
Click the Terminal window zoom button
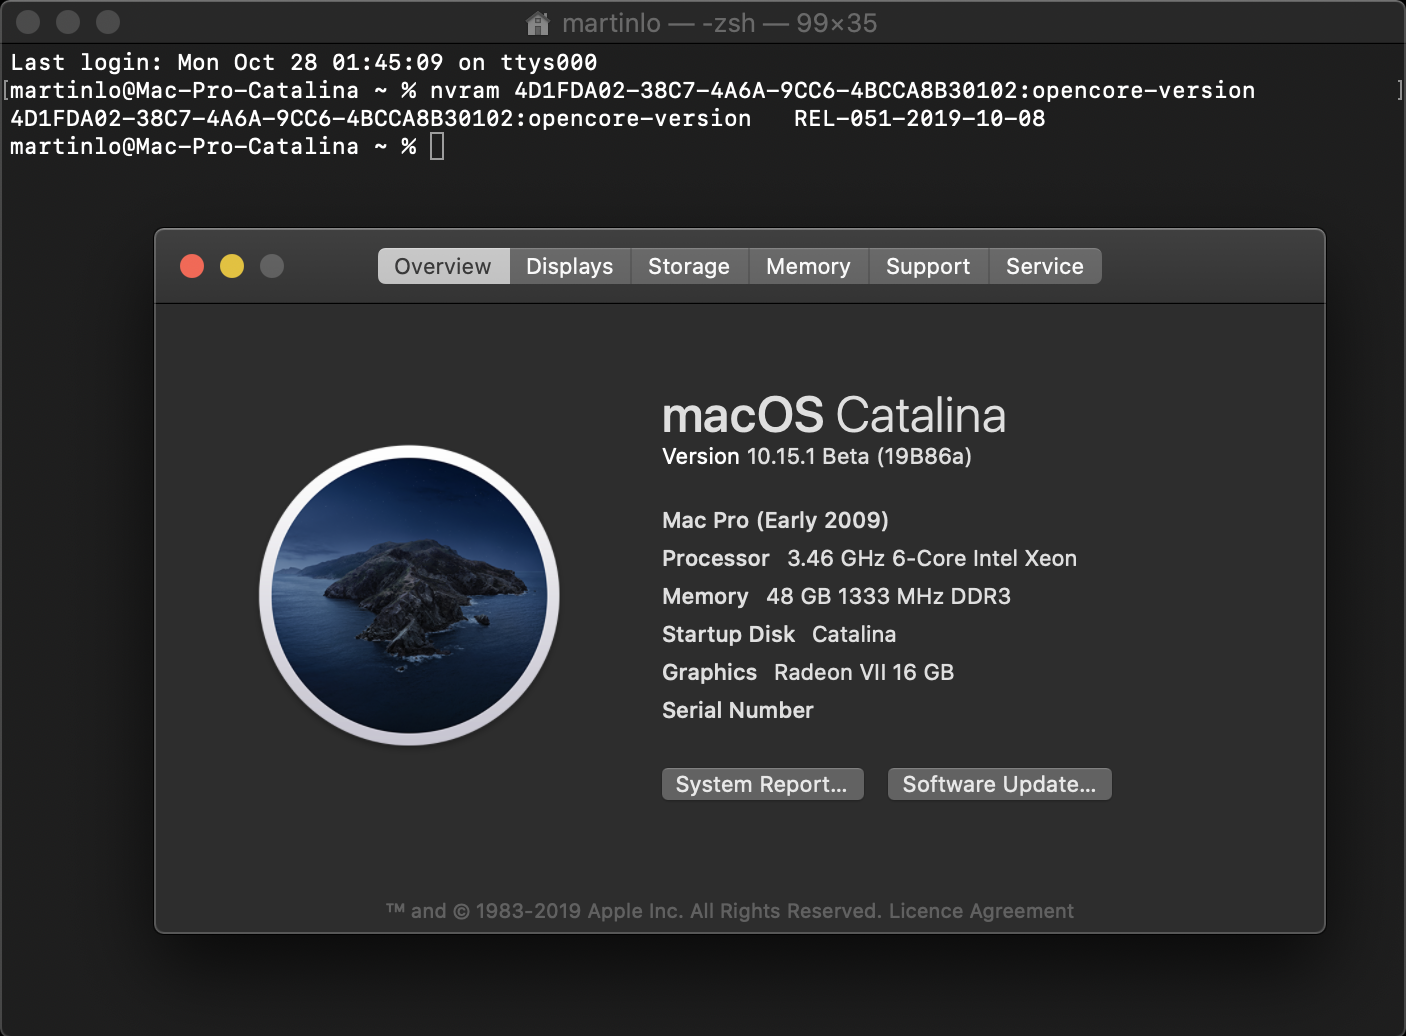tap(108, 22)
